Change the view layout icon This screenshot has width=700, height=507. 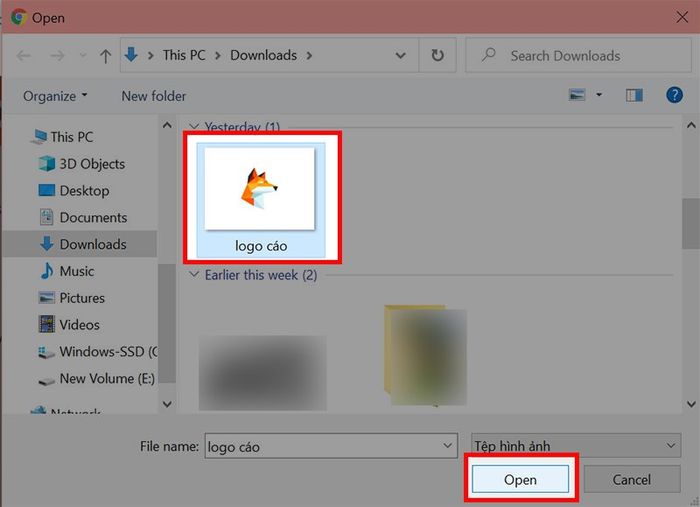(x=577, y=95)
